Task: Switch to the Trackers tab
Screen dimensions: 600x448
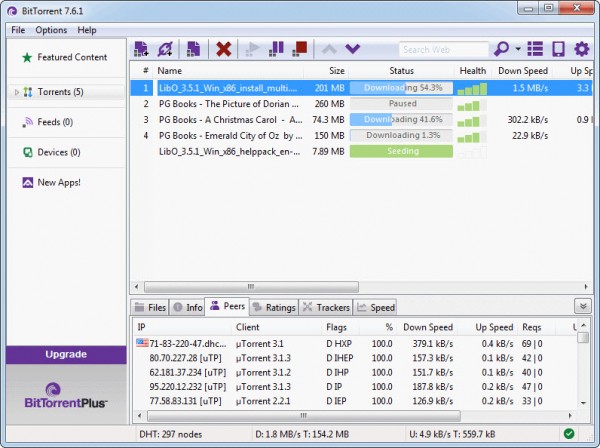Action: pyautogui.click(x=326, y=307)
